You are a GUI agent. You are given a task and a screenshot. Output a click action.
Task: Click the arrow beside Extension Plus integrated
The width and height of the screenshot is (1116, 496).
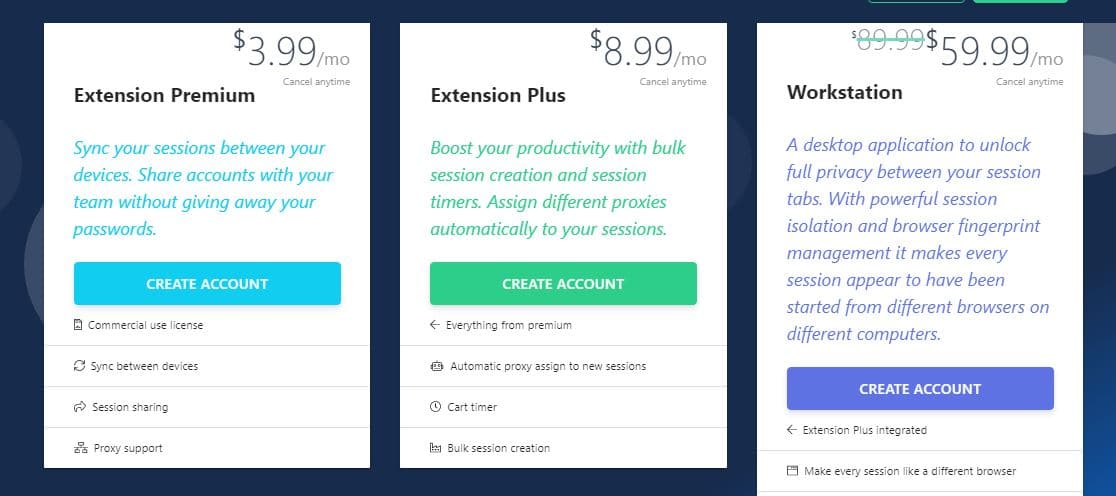click(791, 430)
